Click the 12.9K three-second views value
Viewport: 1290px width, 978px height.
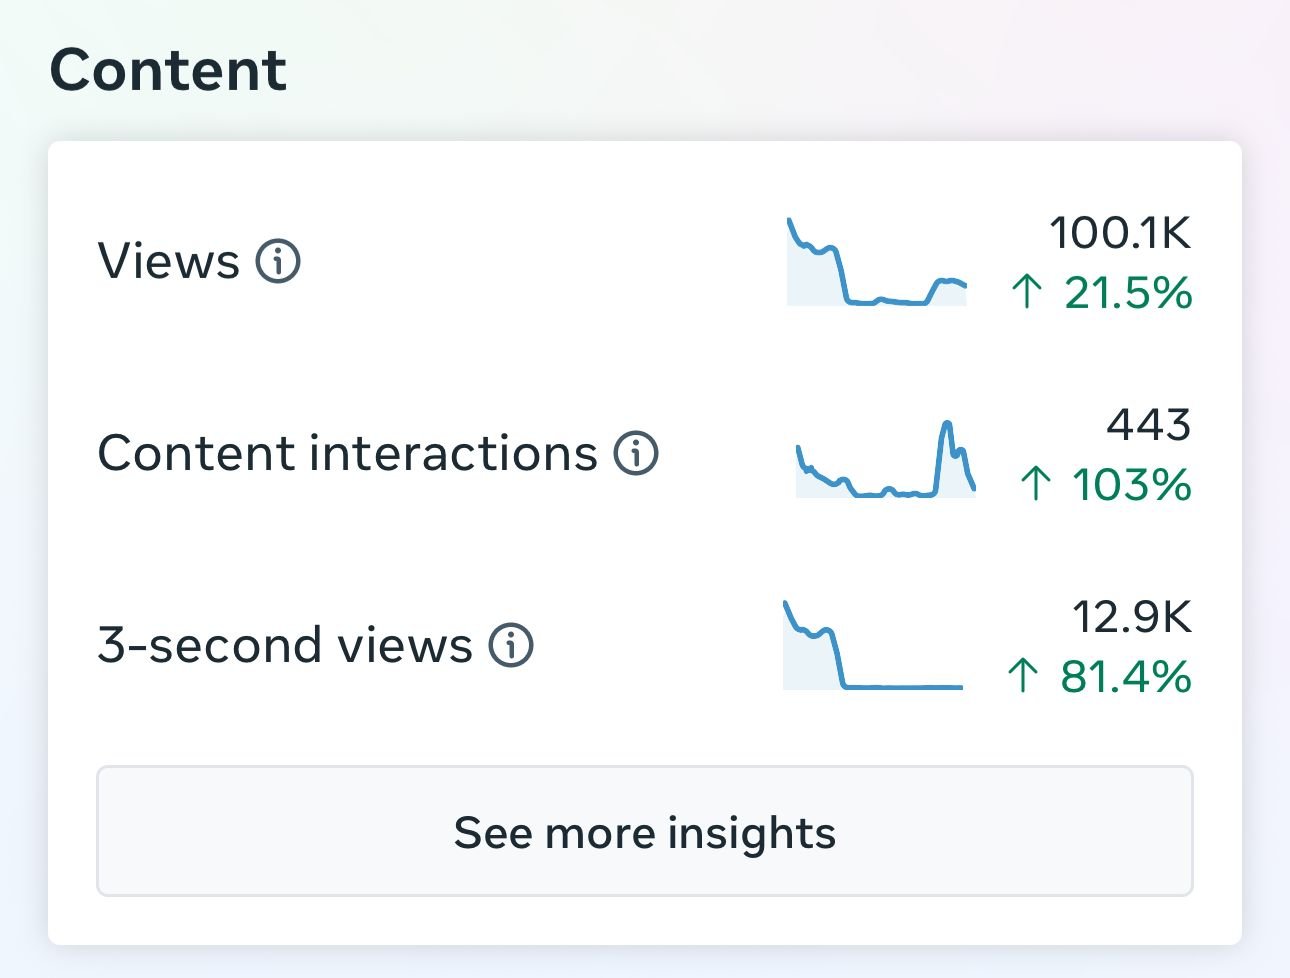pos(1132,617)
